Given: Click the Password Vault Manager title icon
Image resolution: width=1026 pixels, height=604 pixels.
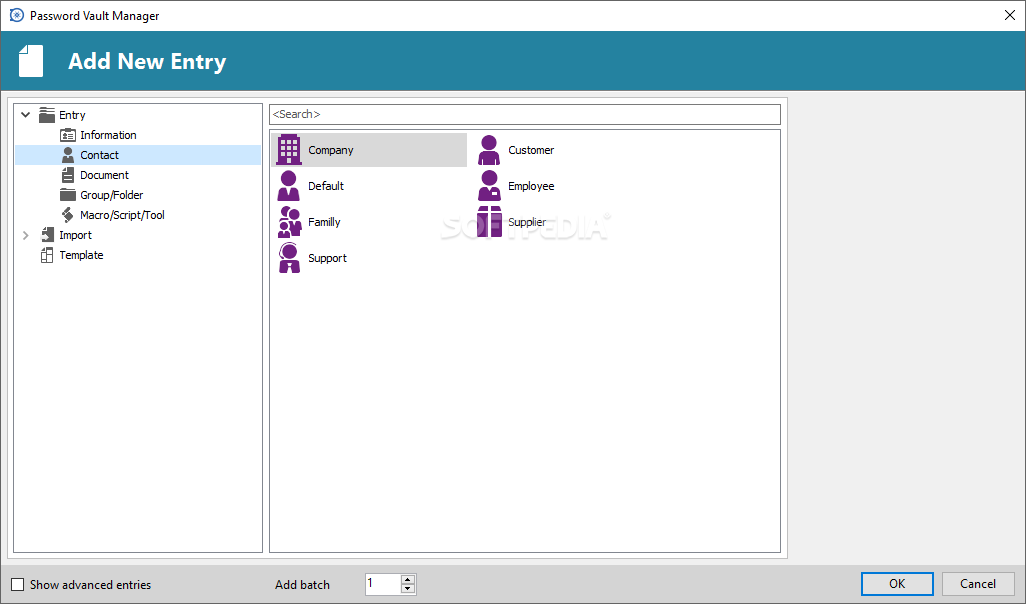Looking at the screenshot, I should pyautogui.click(x=17, y=15).
